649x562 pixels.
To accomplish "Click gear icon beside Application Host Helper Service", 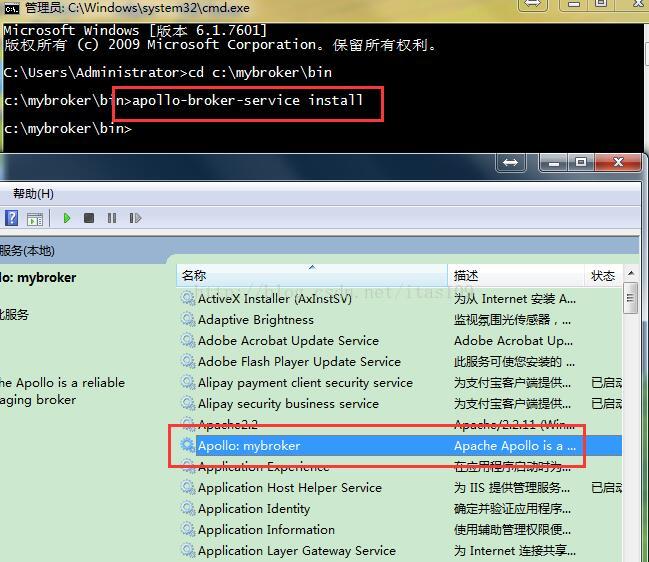I will (188, 488).
